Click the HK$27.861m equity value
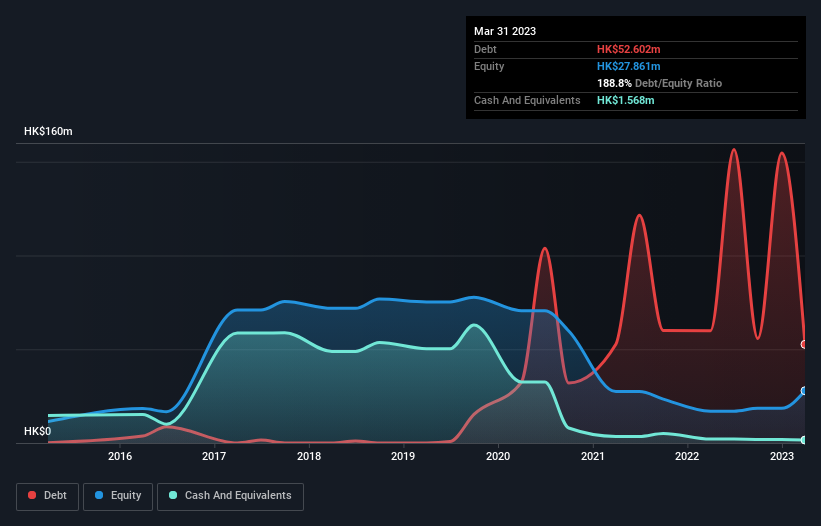 [x=628, y=66]
